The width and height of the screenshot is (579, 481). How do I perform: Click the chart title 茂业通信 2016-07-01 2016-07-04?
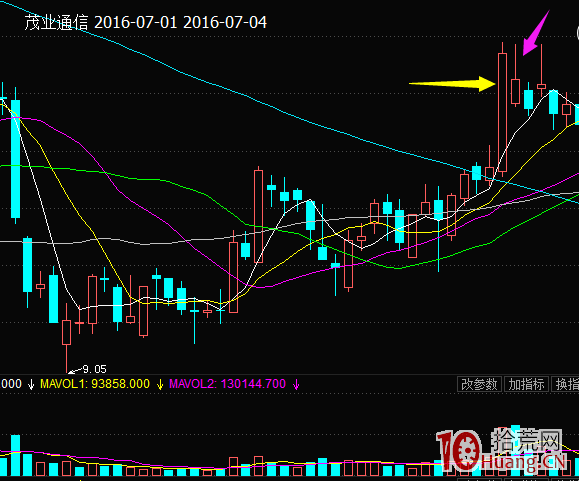coord(145,23)
